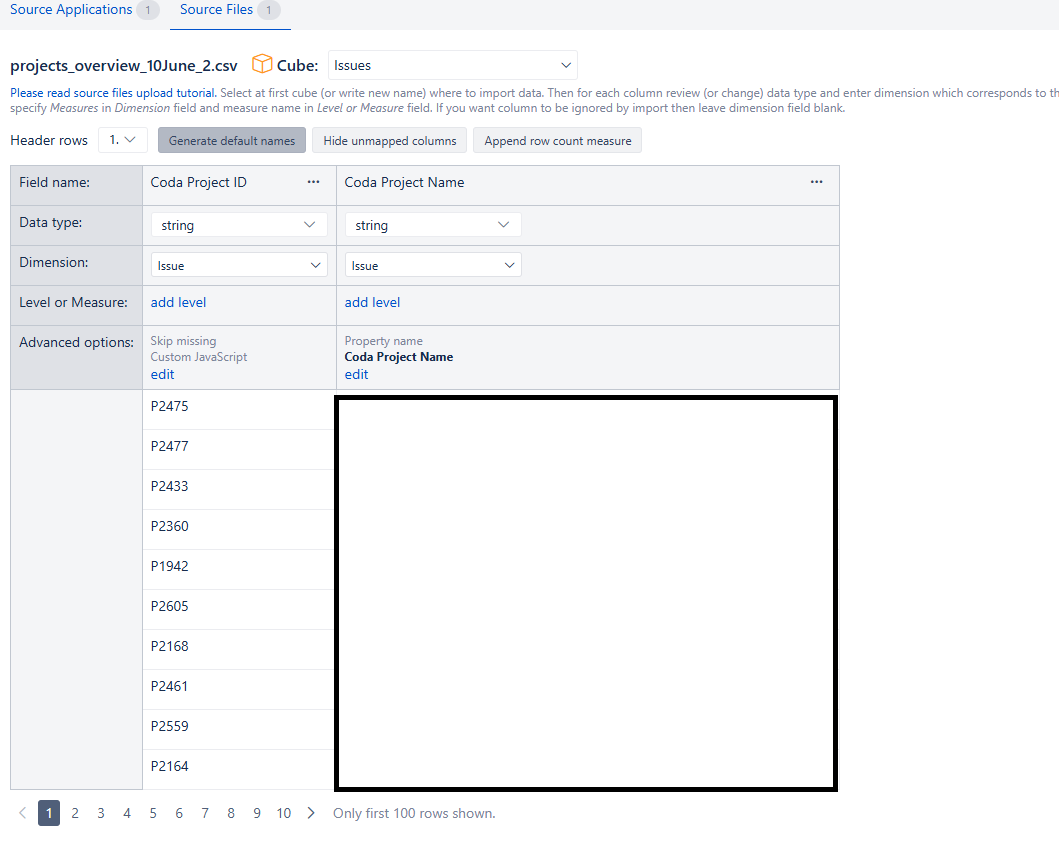This screenshot has height=854, width=1059.
Task: Go to page 8
Action: pos(231,813)
